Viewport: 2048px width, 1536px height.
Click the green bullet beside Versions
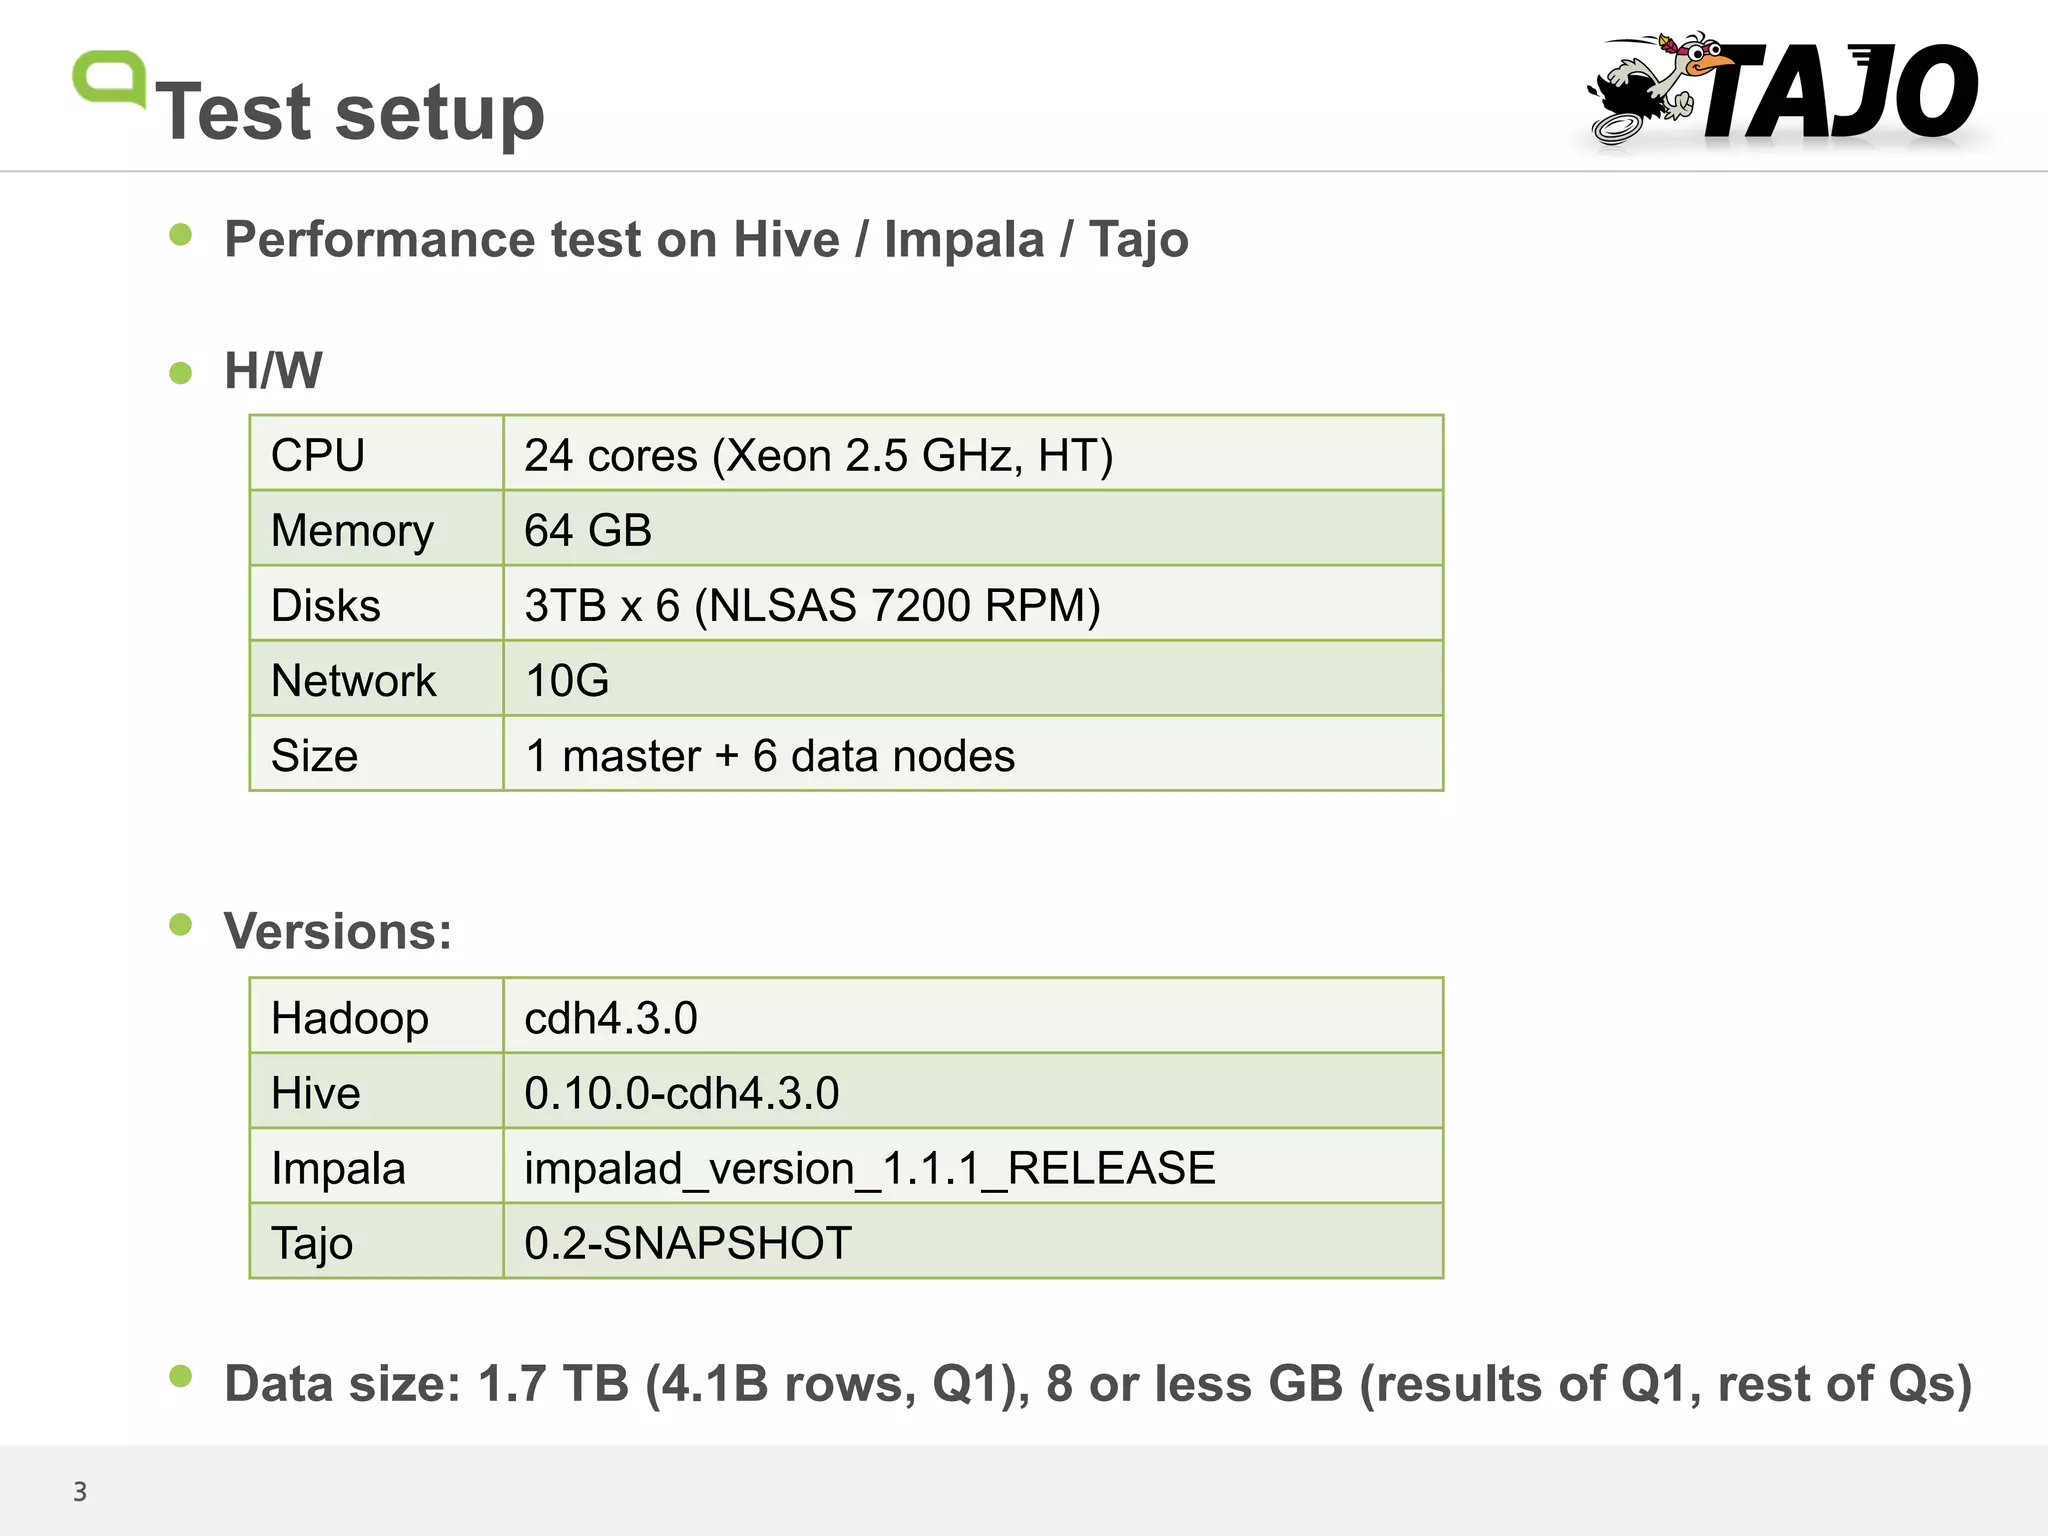tap(181, 925)
